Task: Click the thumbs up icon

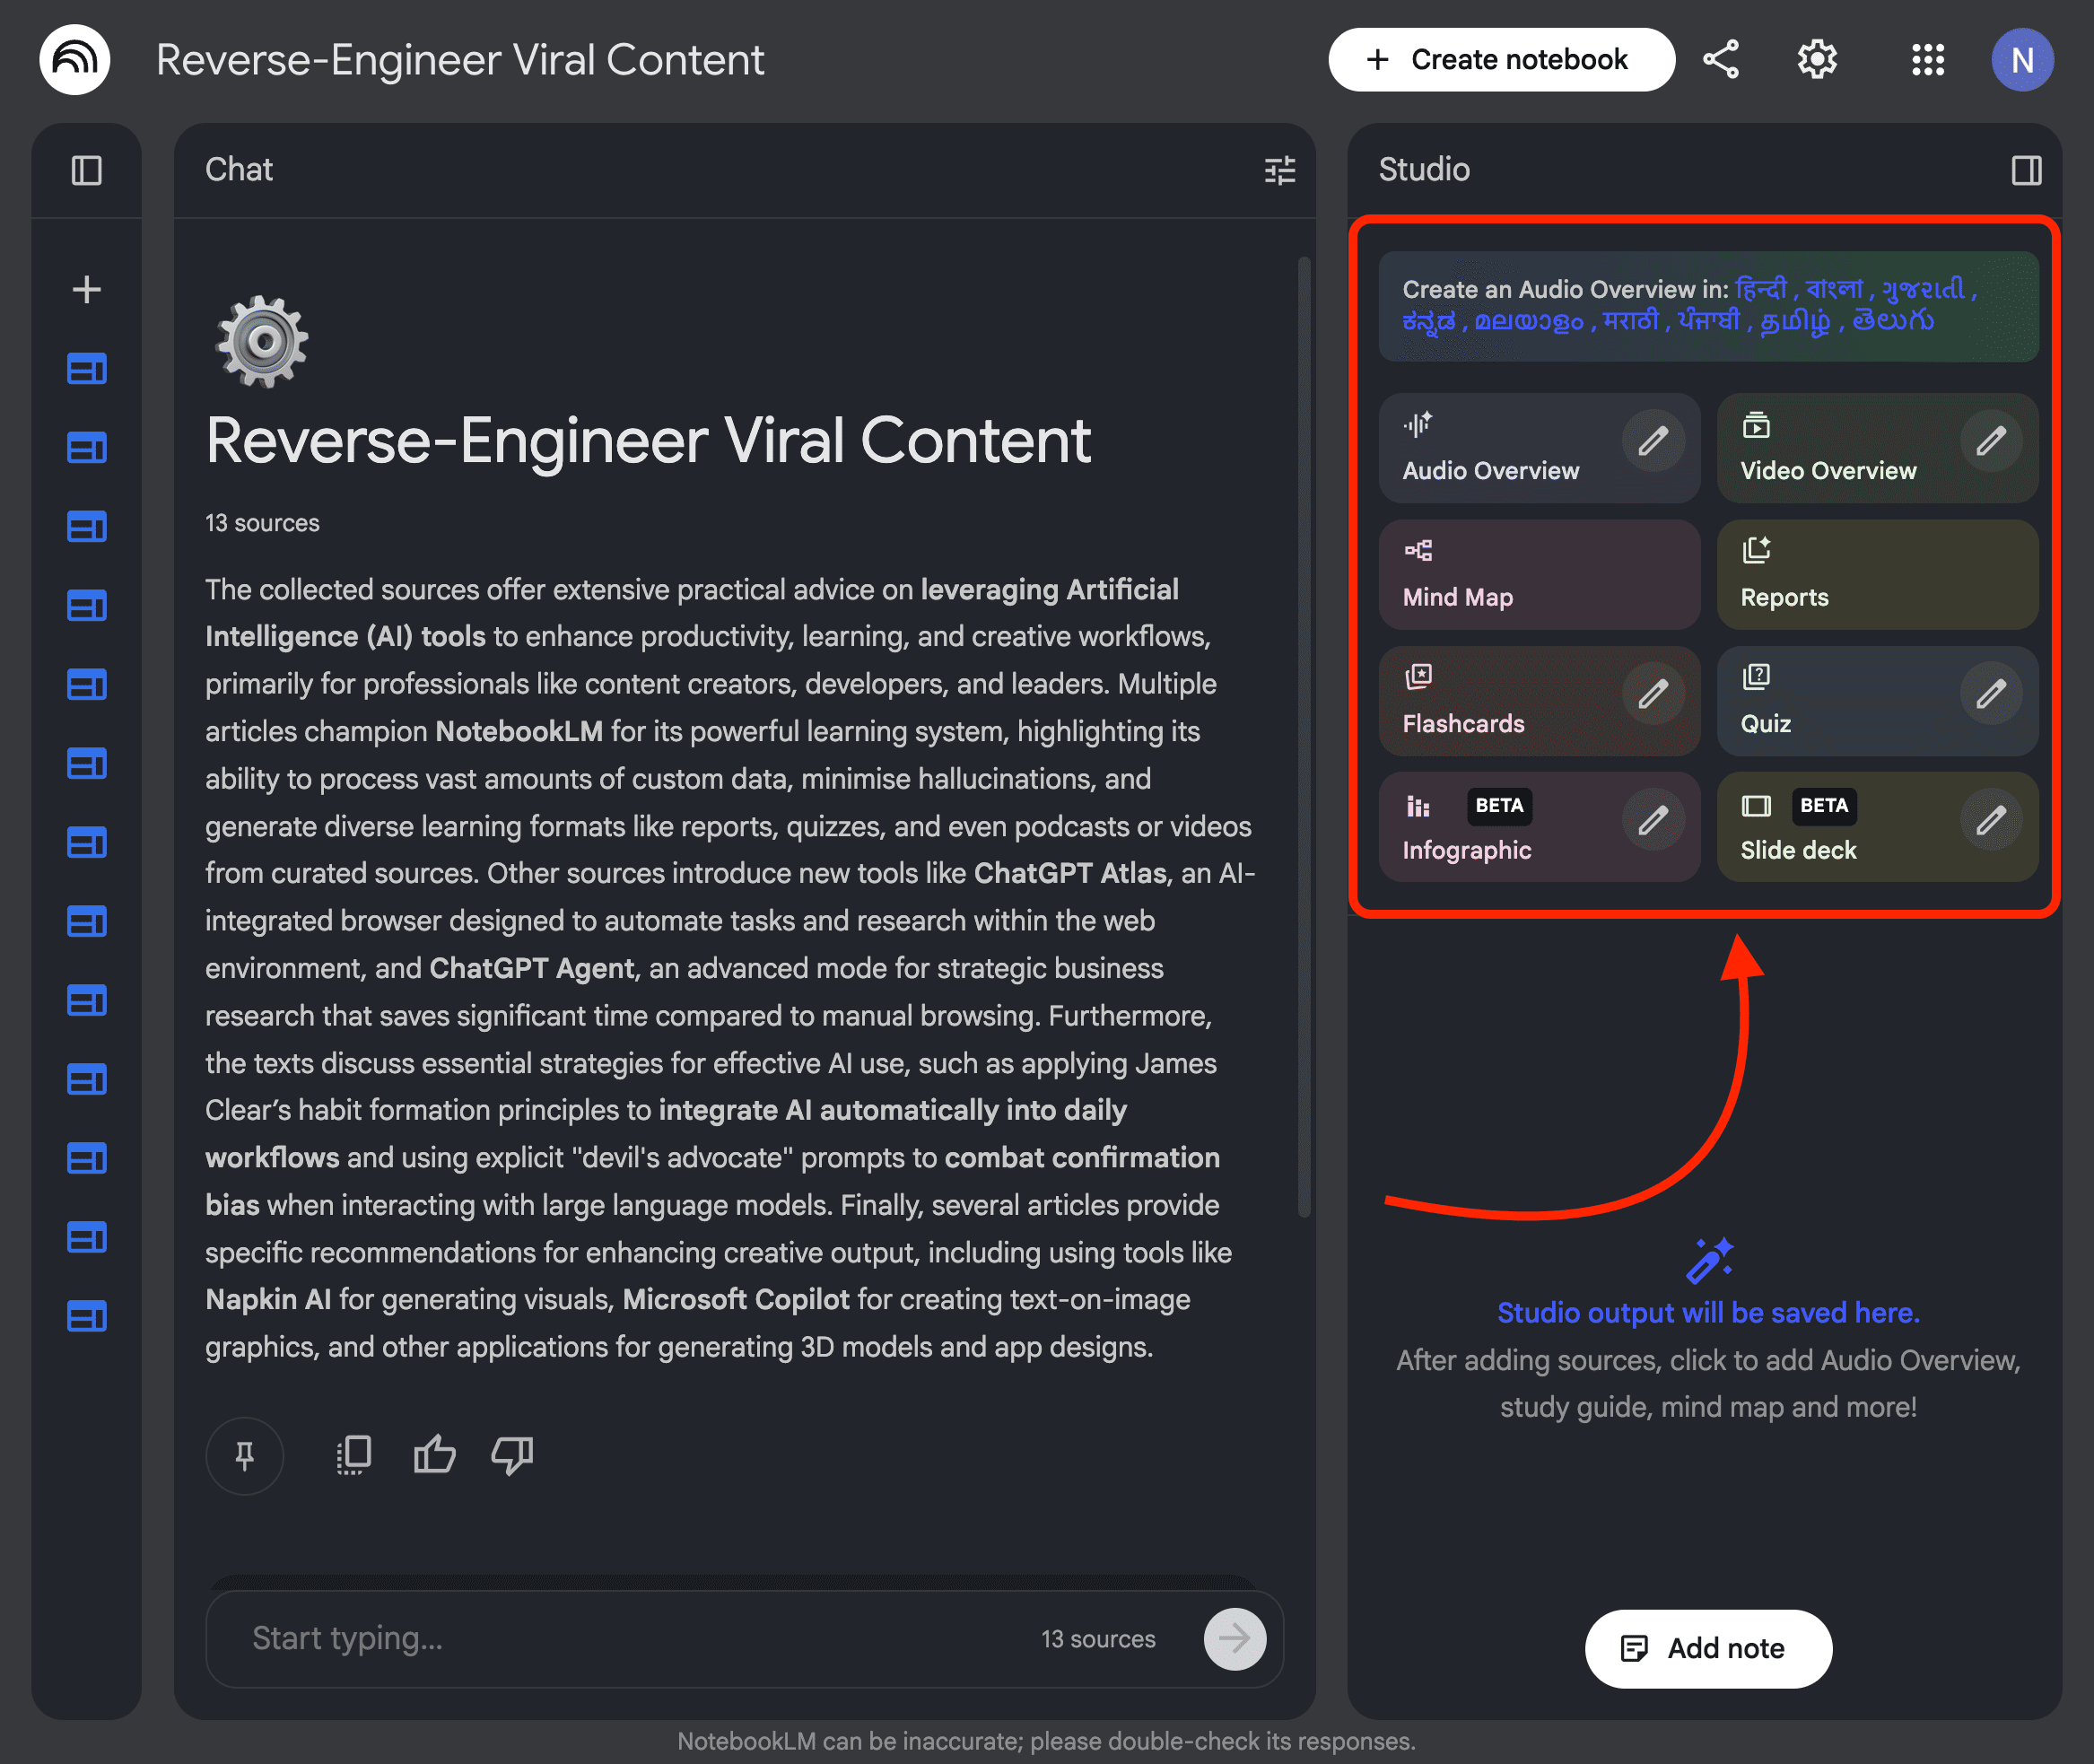Action: [434, 1456]
